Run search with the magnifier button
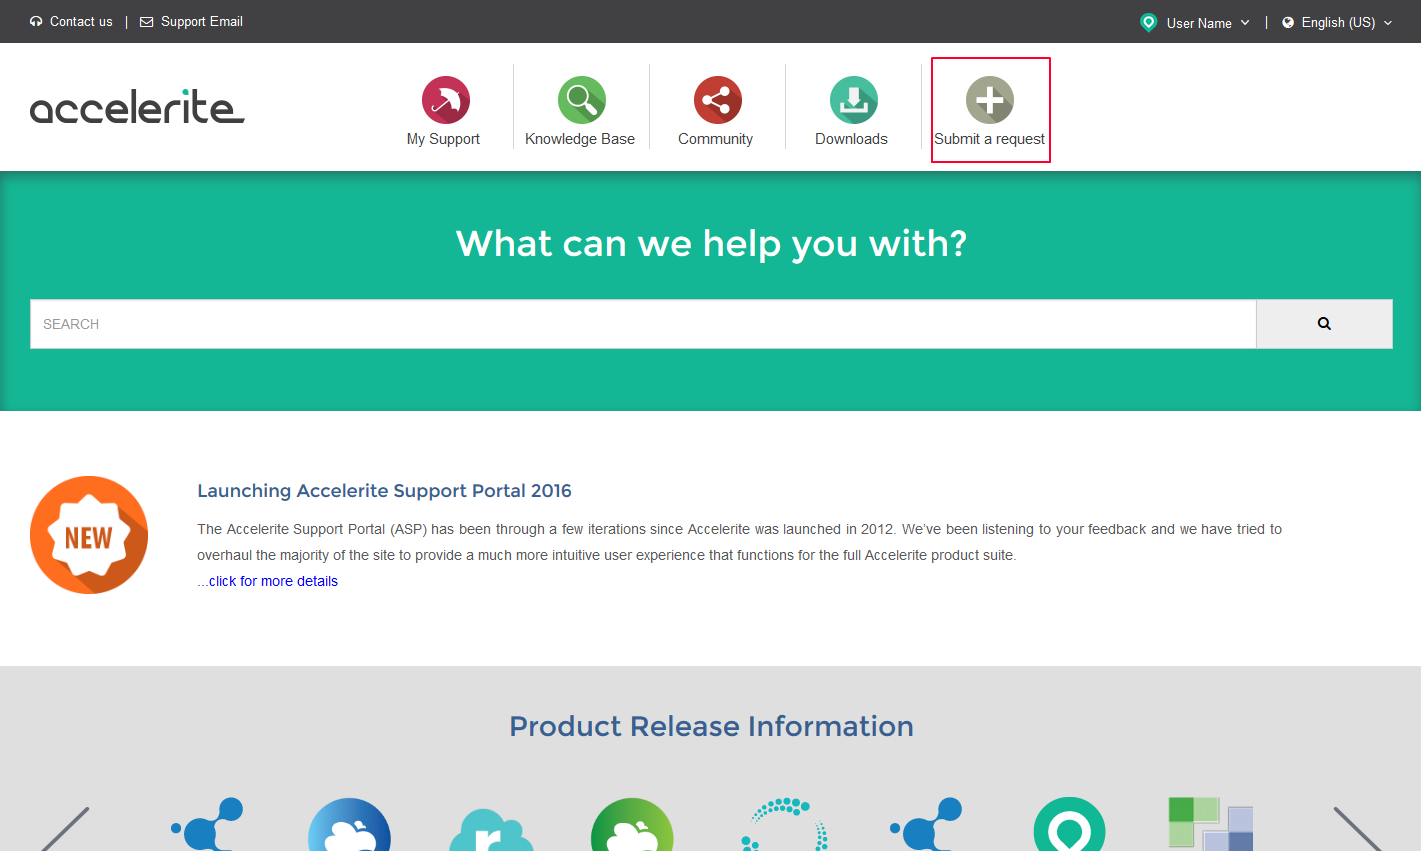The width and height of the screenshot is (1421, 851). coord(1324,324)
